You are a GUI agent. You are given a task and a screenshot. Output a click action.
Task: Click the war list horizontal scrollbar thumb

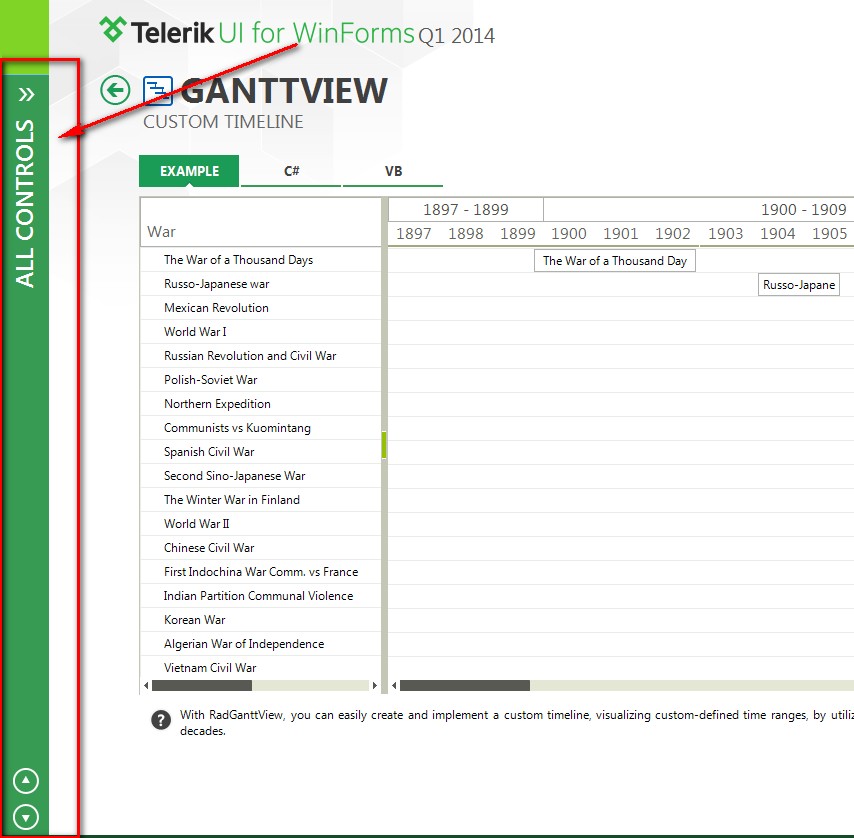[x=202, y=686]
